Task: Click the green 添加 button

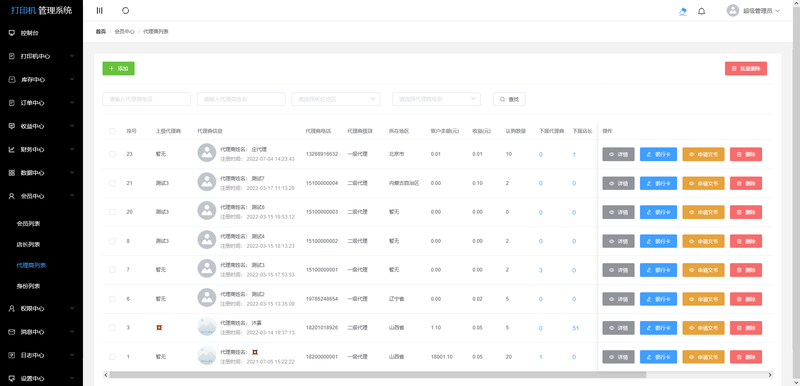Action: [118, 68]
